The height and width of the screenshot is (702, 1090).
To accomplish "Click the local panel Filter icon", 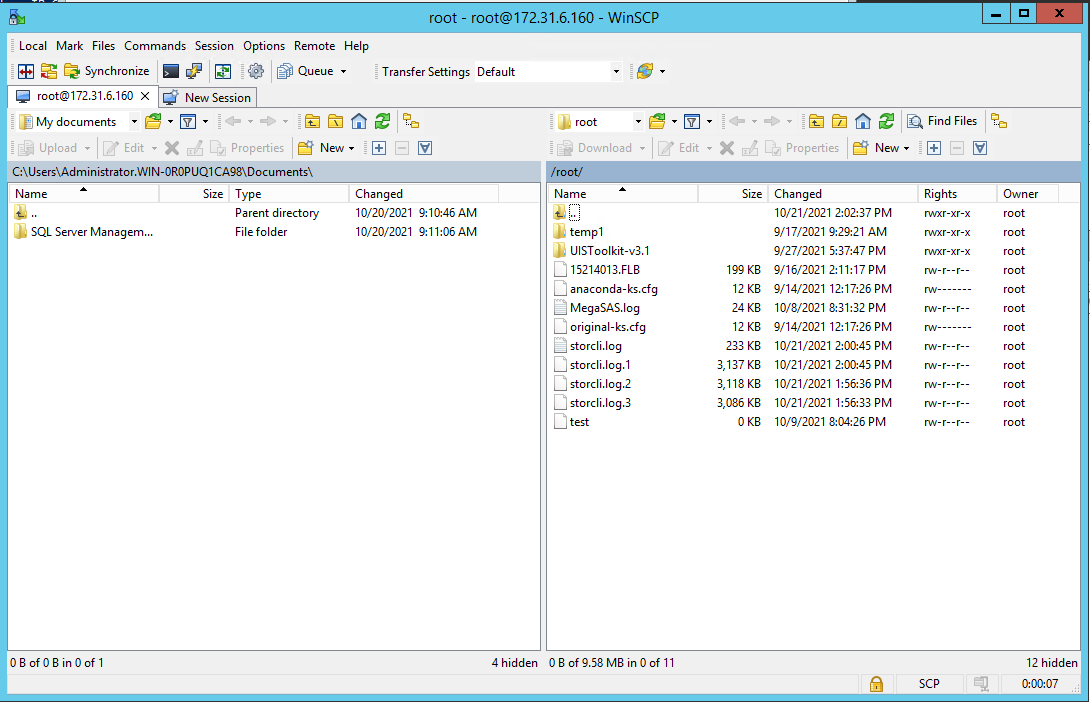I will (188, 122).
